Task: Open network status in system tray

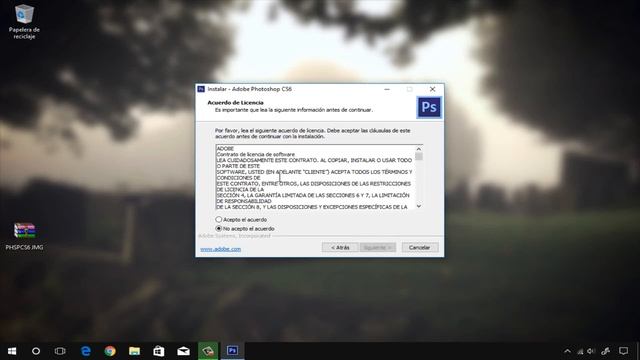Action: pos(580,351)
